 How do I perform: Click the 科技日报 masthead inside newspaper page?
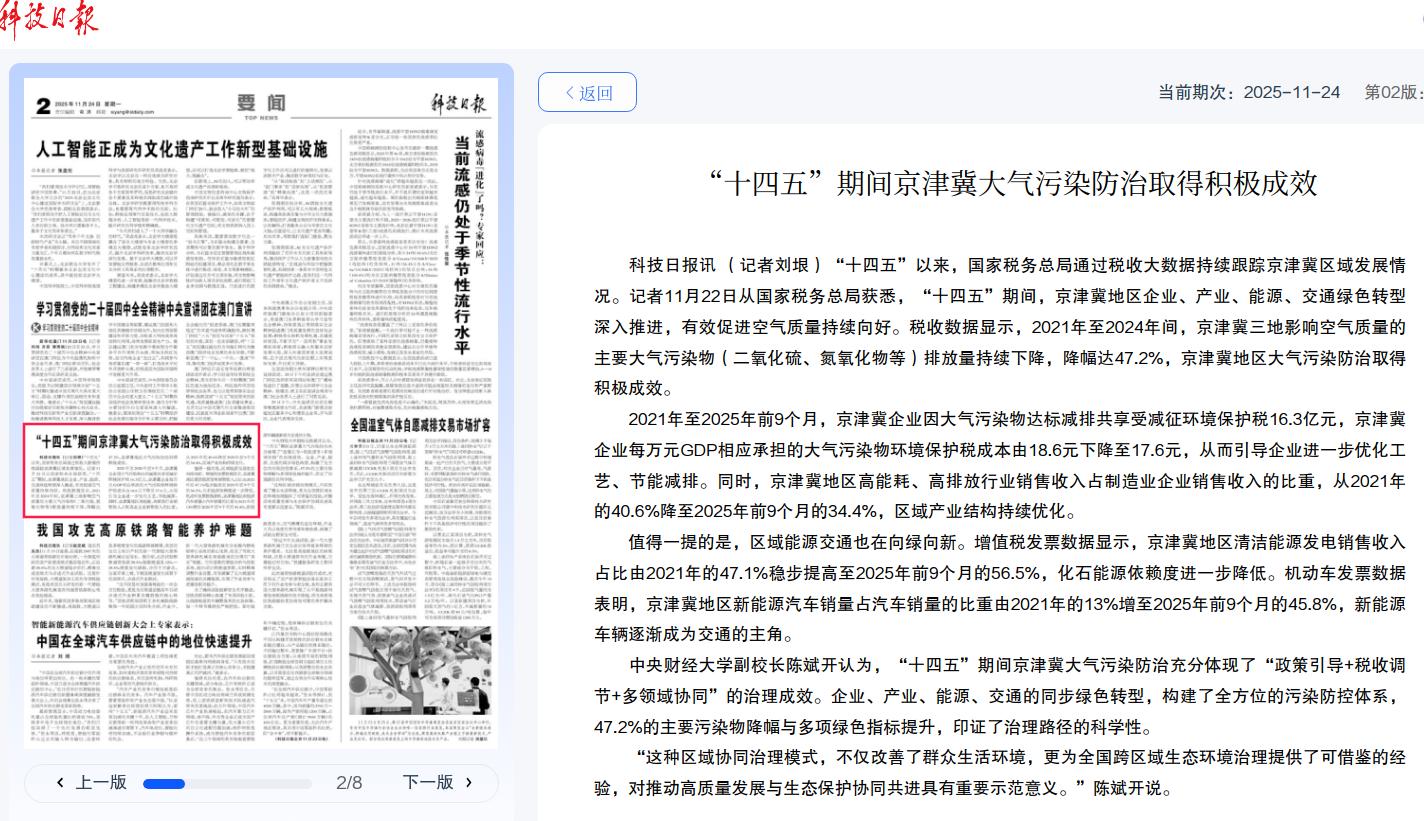[458, 104]
